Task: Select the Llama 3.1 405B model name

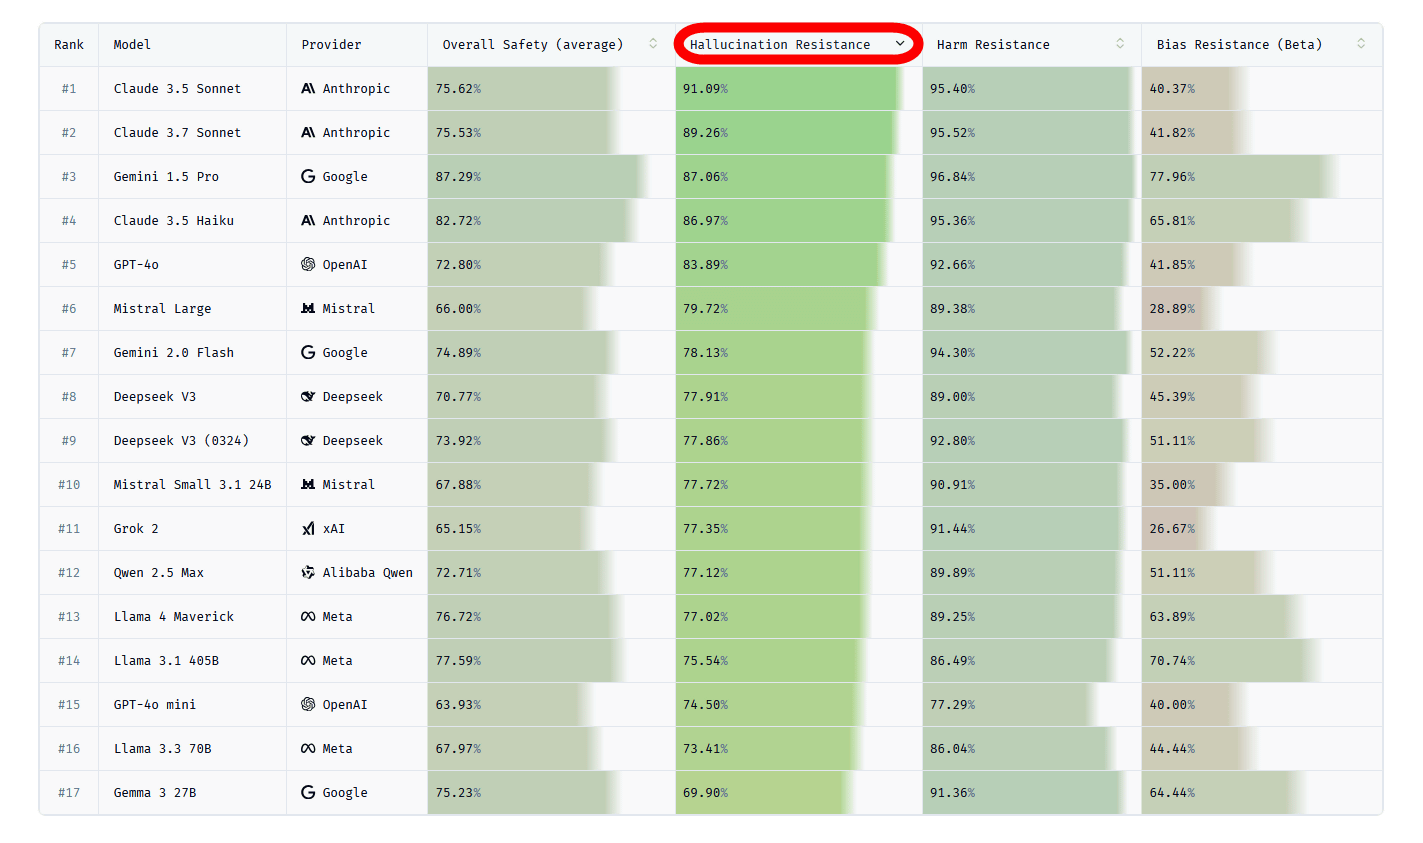Action: click(166, 661)
